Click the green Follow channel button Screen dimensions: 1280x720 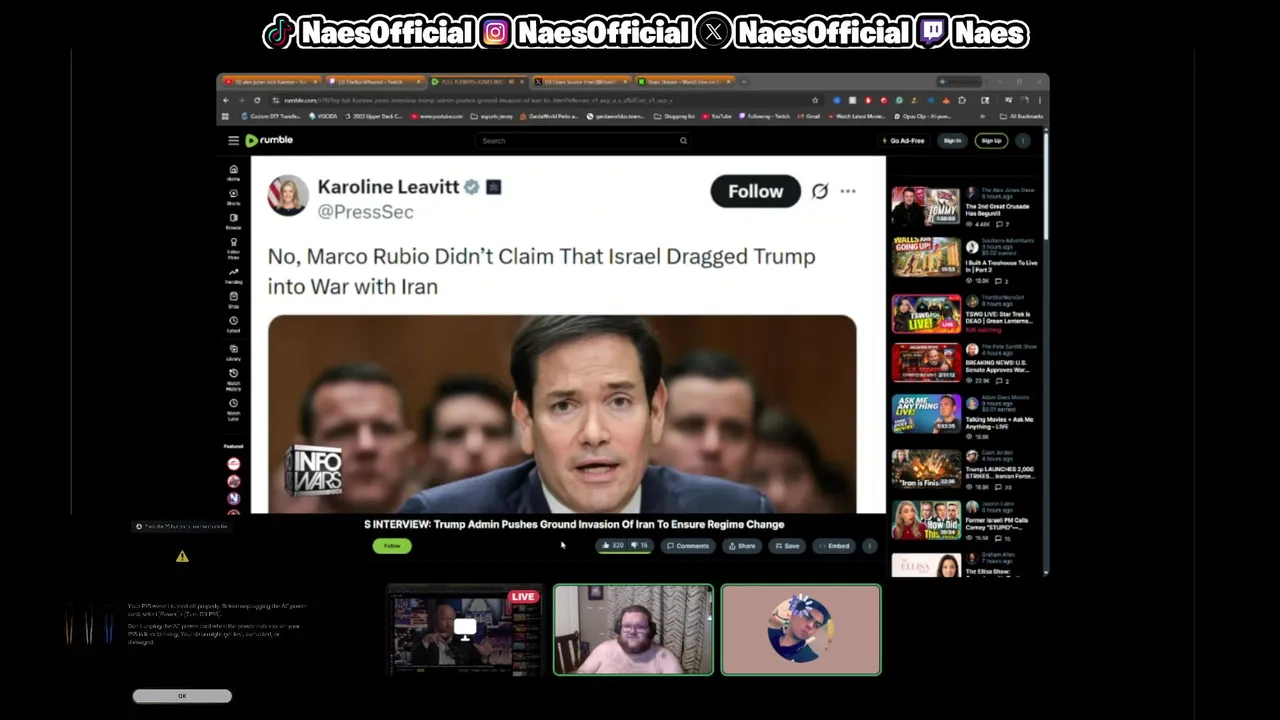pos(392,546)
